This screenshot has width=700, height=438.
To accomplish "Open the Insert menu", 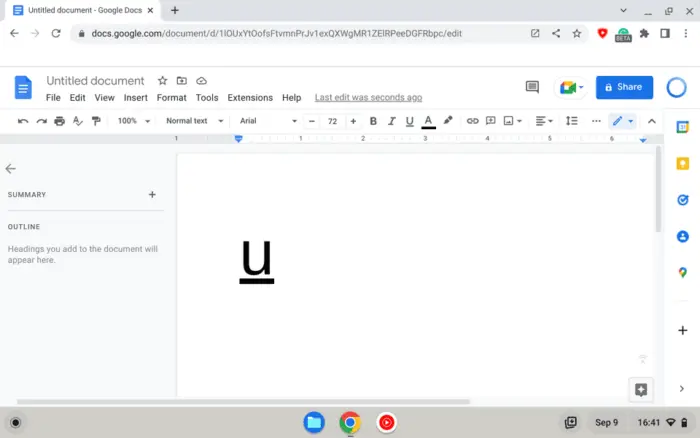I will point(136,98).
